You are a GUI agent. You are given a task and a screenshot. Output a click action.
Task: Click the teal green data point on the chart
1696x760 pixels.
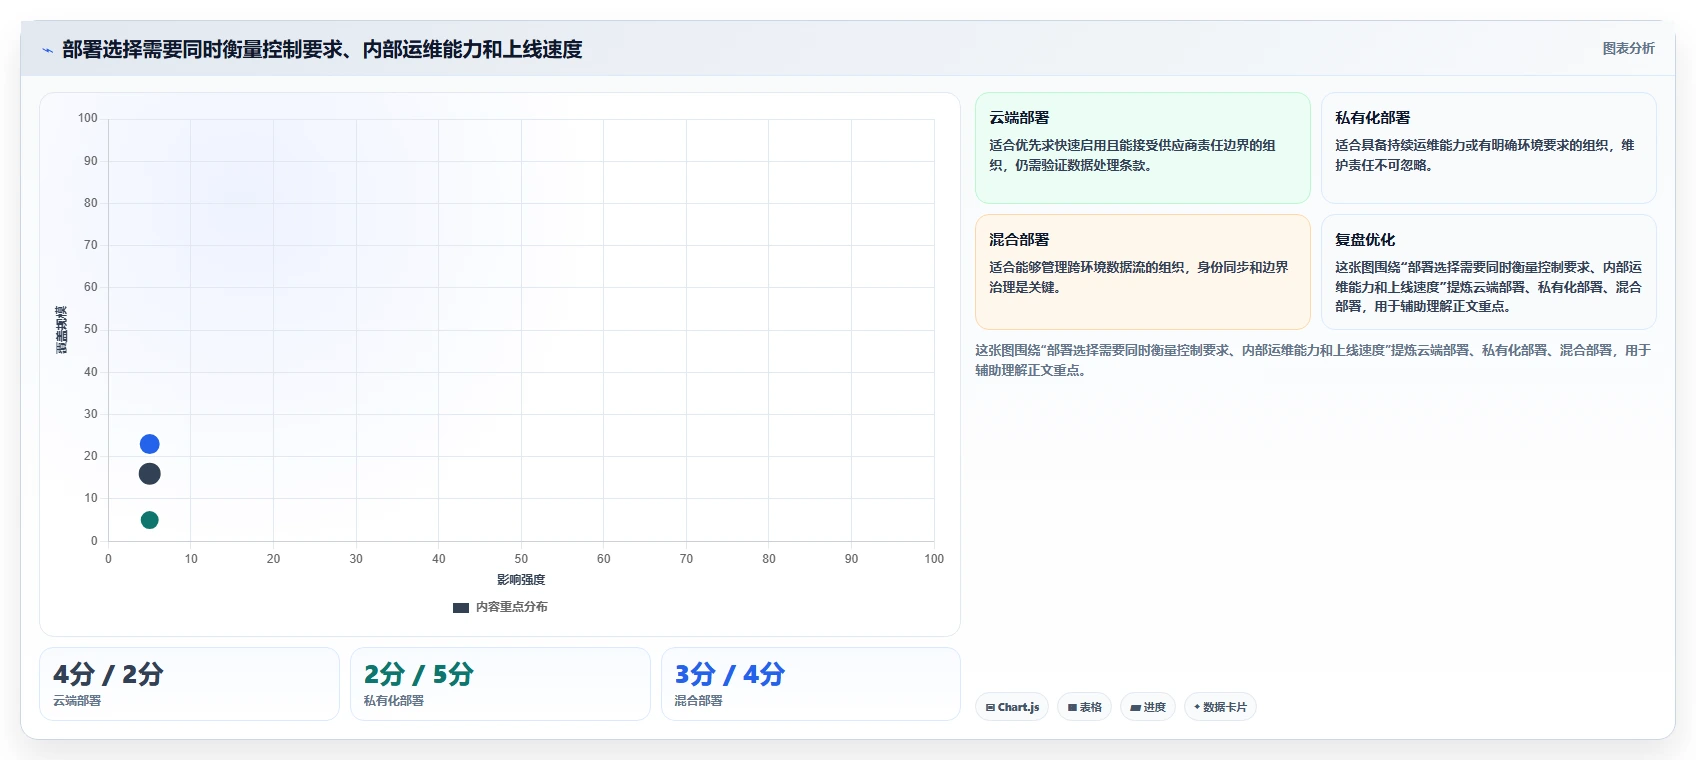149,520
